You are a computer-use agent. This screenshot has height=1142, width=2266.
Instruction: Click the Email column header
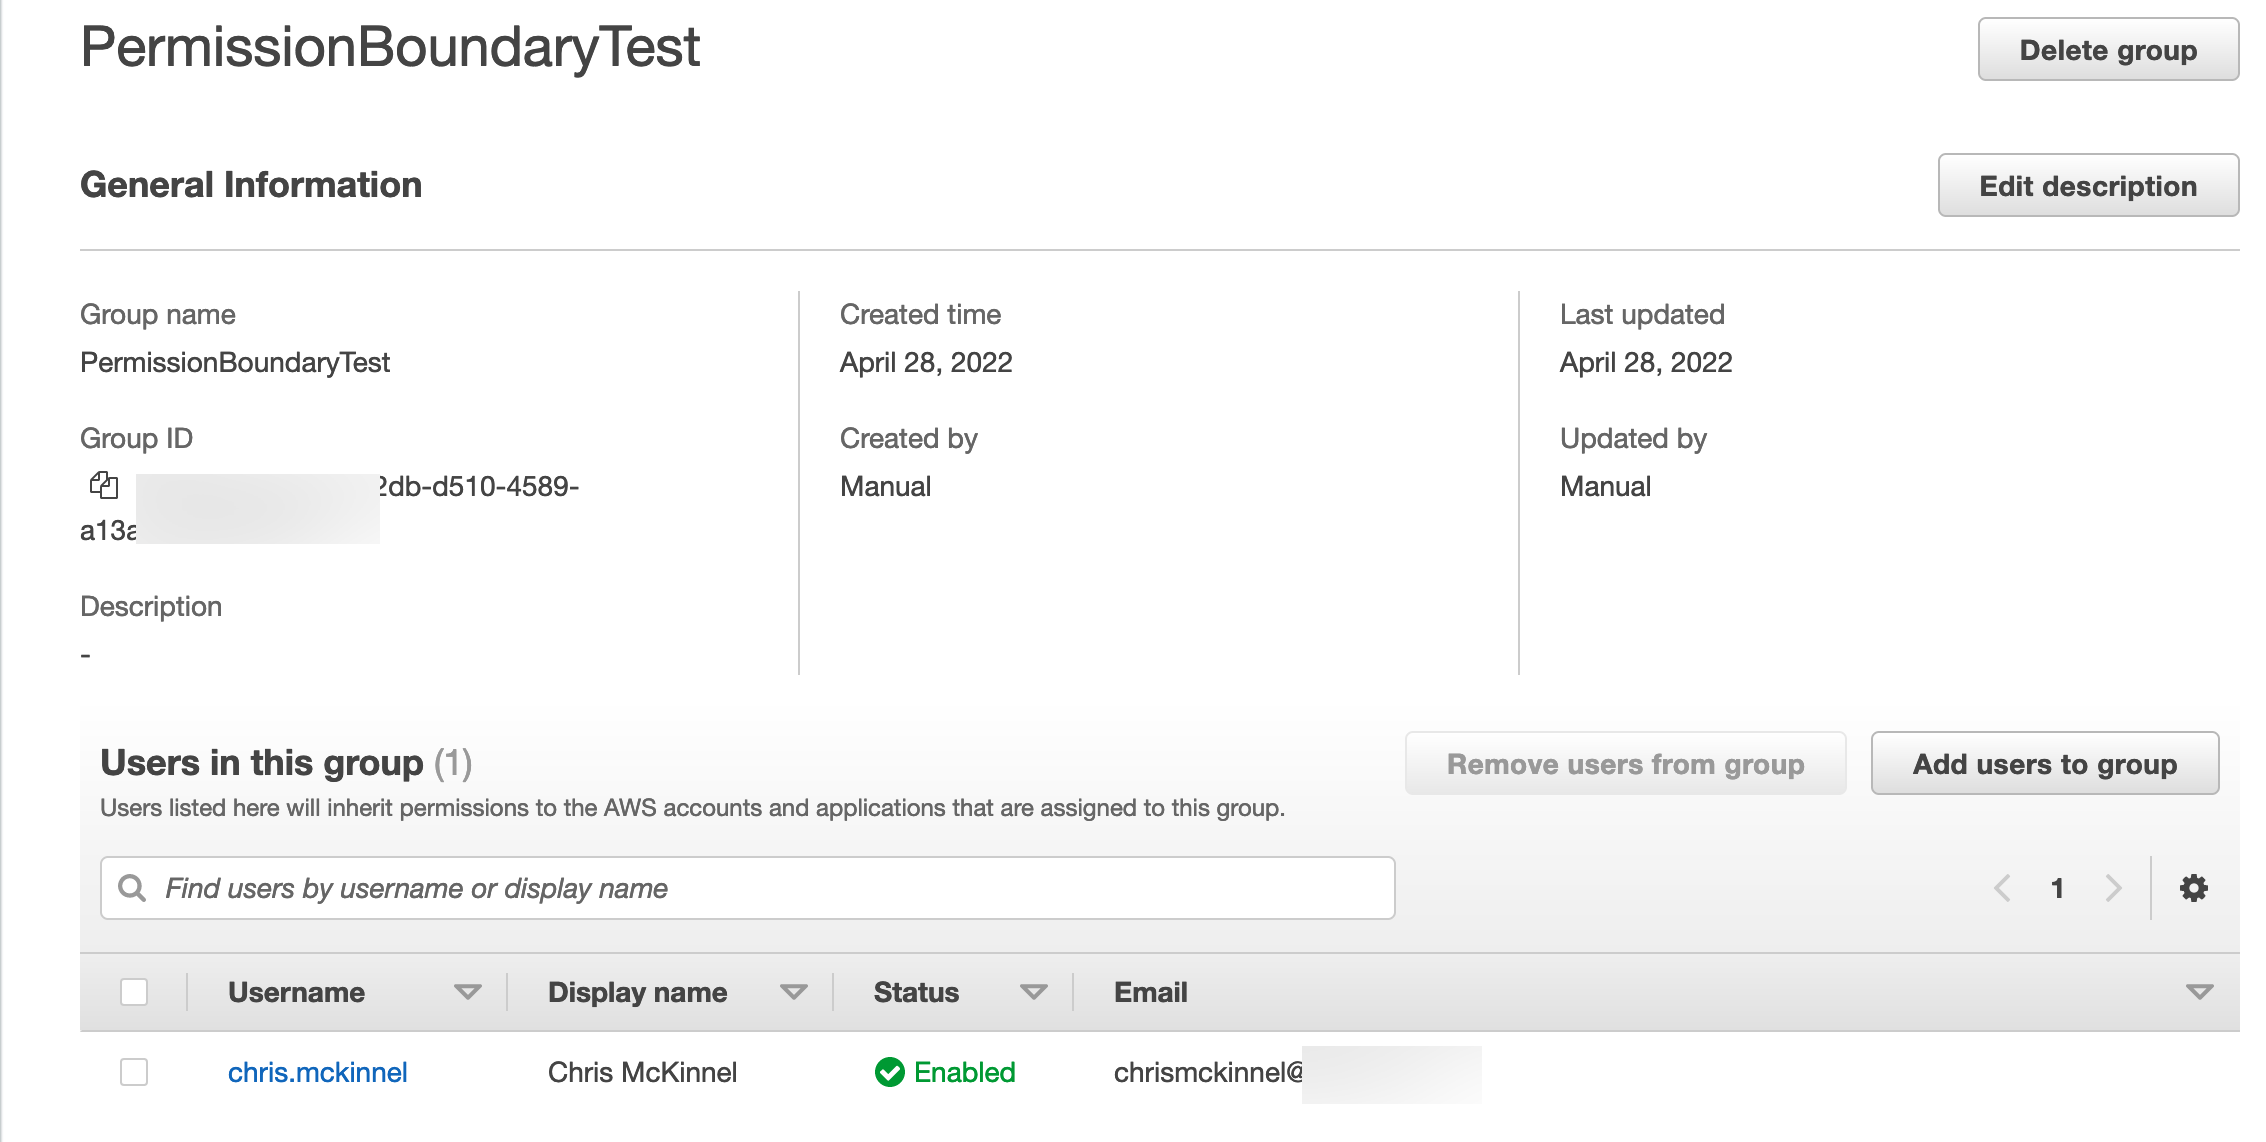[1150, 992]
